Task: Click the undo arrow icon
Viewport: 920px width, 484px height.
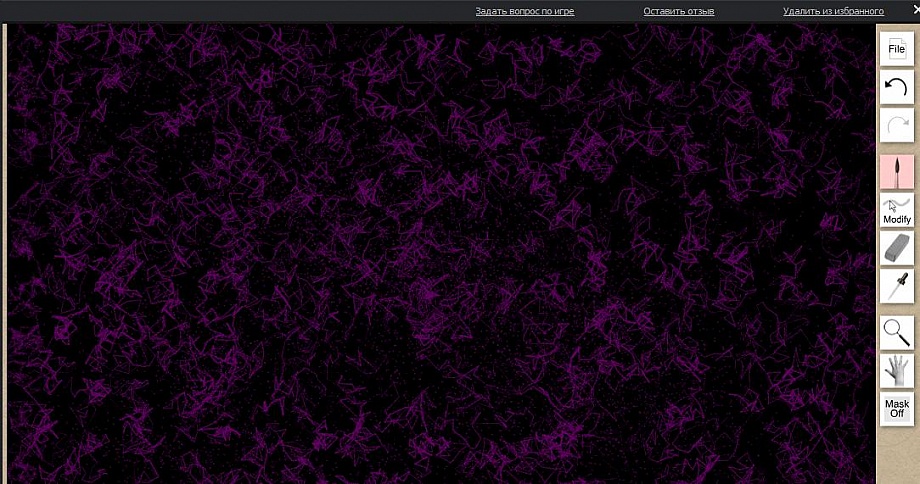Action: [897, 87]
